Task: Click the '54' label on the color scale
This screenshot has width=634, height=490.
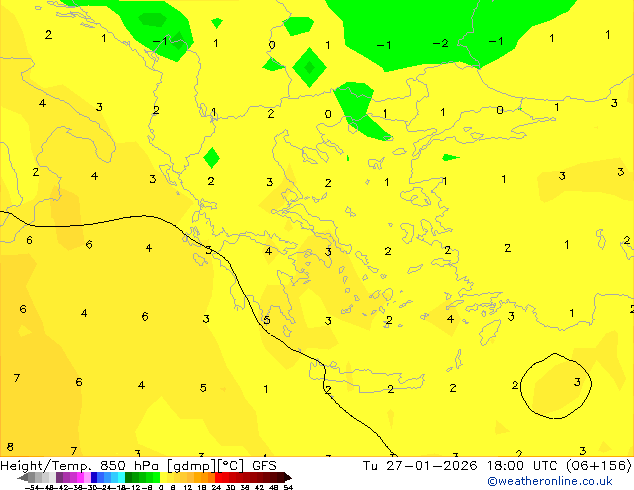Action: point(288,487)
